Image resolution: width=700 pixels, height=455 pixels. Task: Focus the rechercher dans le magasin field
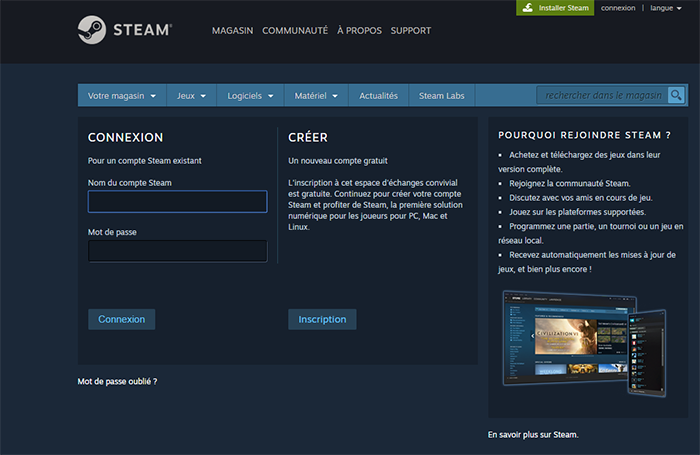point(602,95)
